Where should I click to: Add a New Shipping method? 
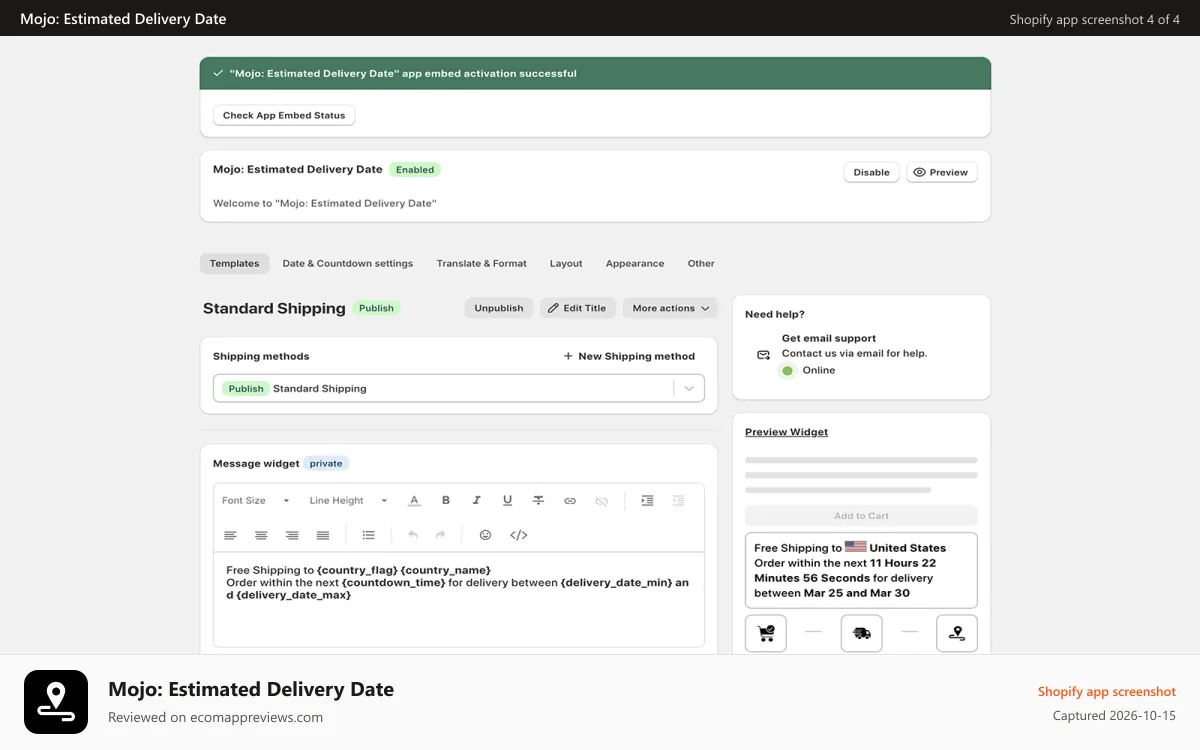click(x=629, y=356)
